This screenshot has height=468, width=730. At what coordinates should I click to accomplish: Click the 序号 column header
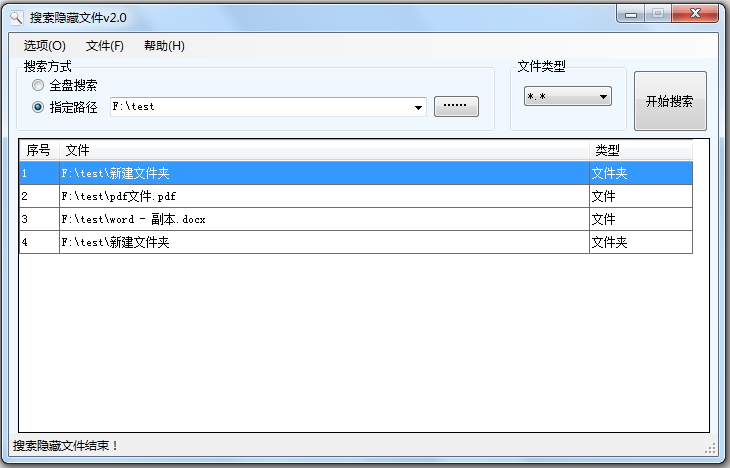tap(39, 151)
